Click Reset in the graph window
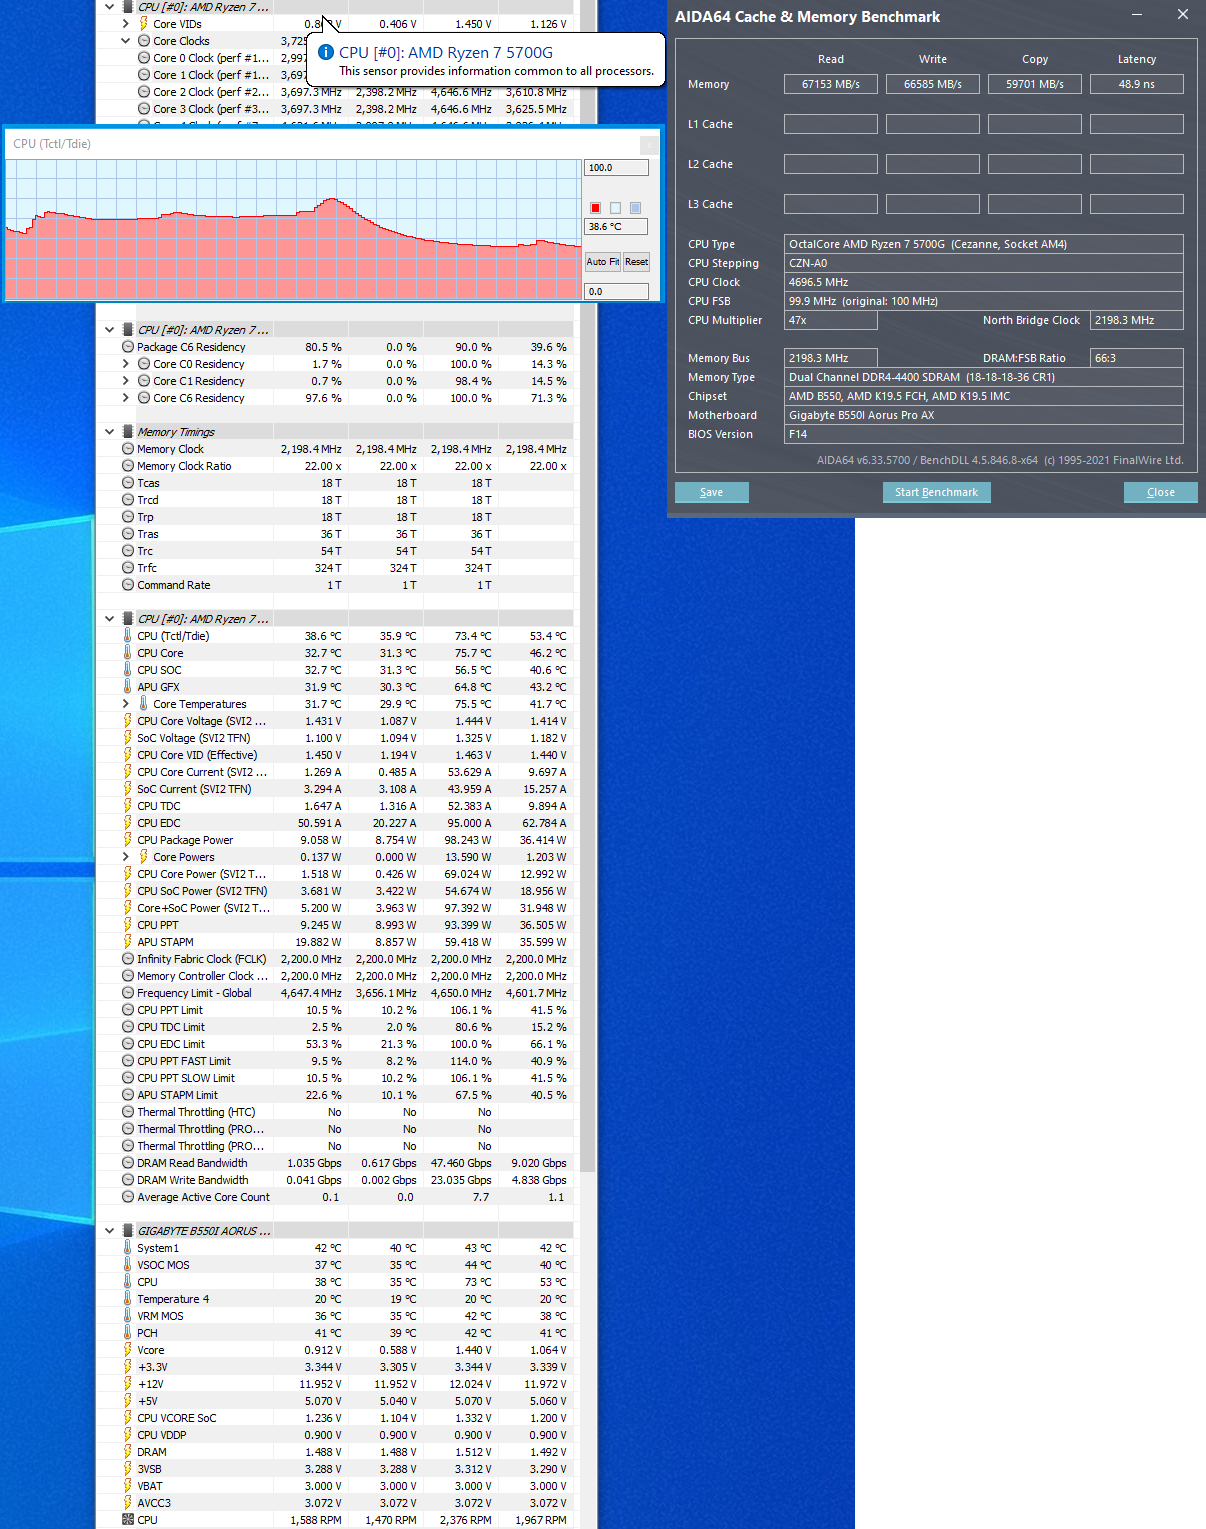 636,262
